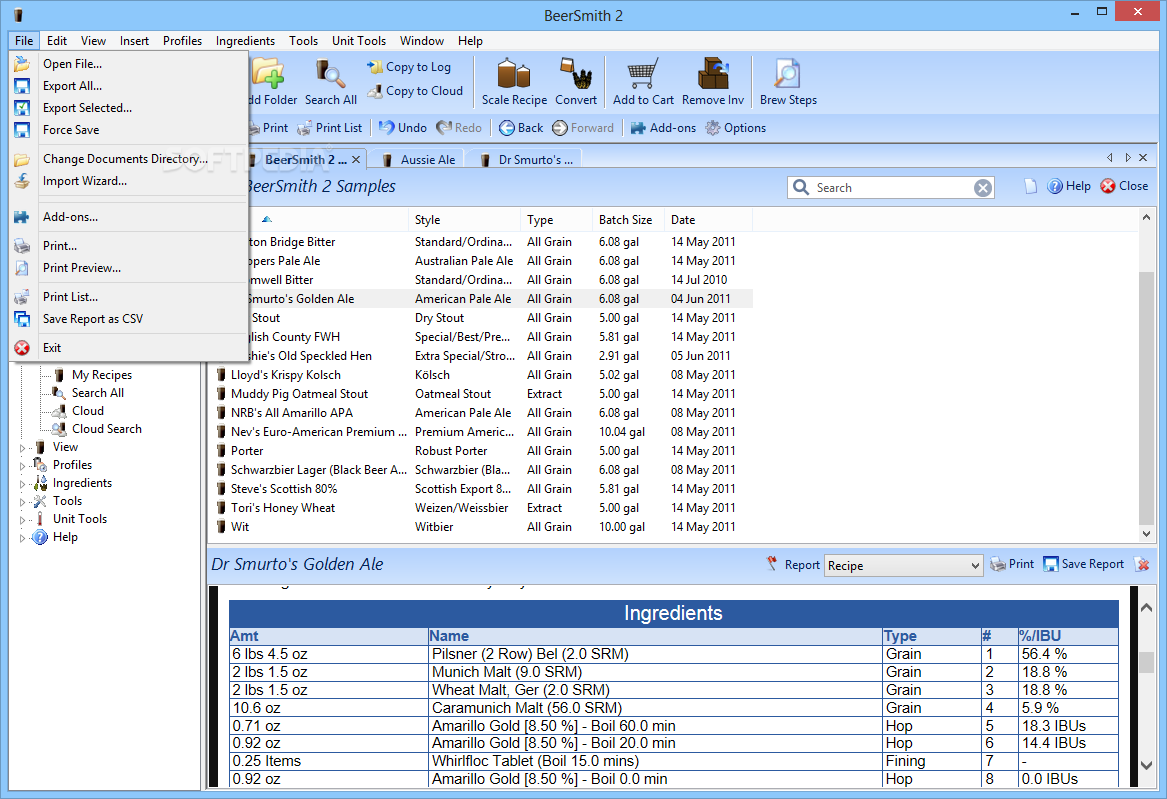Choose Export Selected... menu entry
1167x799 pixels.
129,108
